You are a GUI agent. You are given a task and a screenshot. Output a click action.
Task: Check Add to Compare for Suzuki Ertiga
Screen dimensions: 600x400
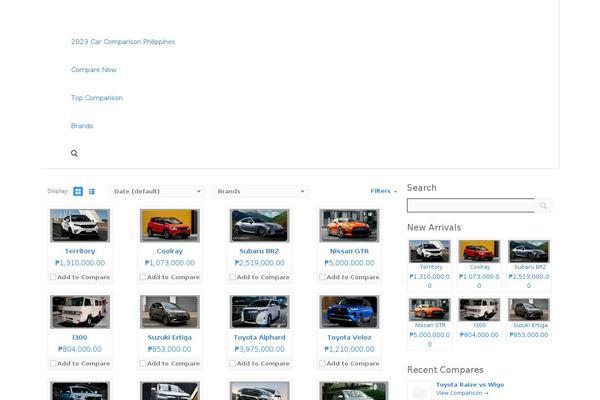[x=143, y=363]
